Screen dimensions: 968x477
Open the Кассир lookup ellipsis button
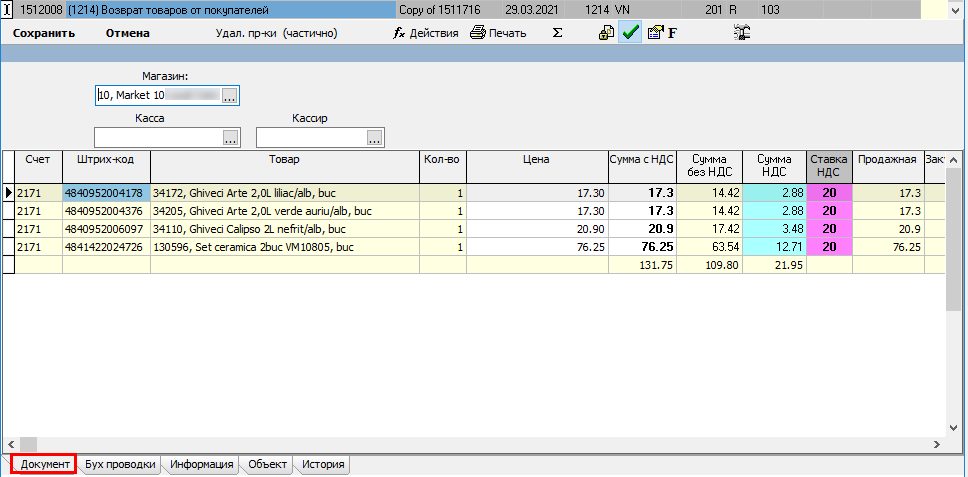pos(374,137)
